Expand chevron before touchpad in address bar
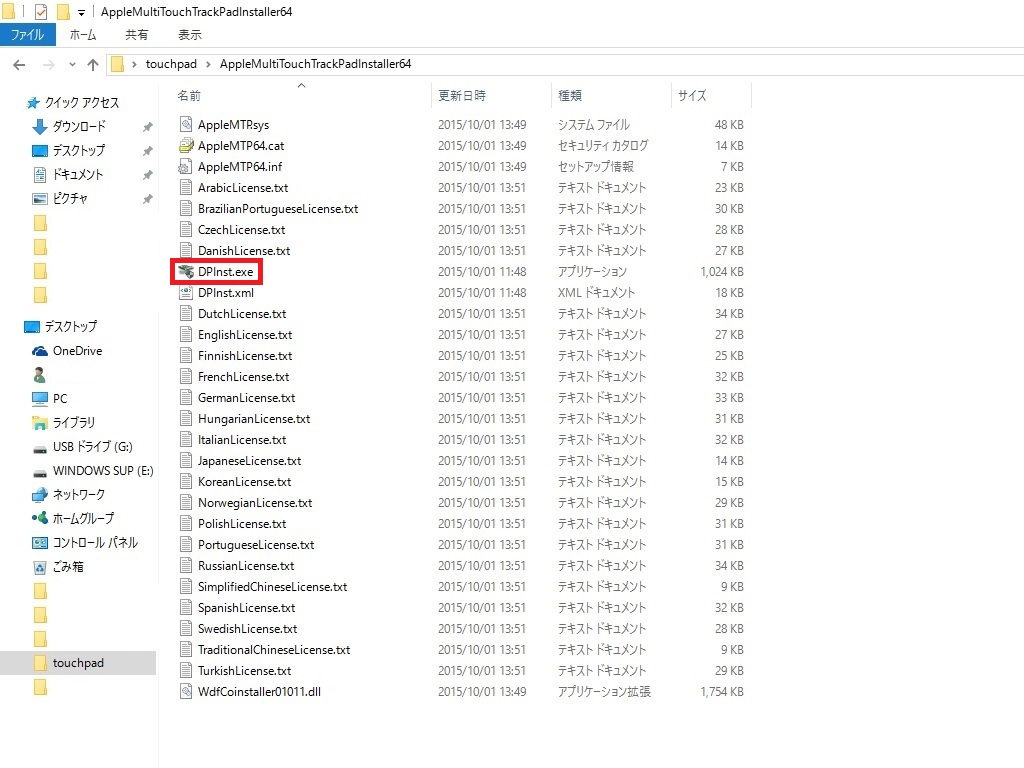1024x768 pixels. (x=134, y=64)
